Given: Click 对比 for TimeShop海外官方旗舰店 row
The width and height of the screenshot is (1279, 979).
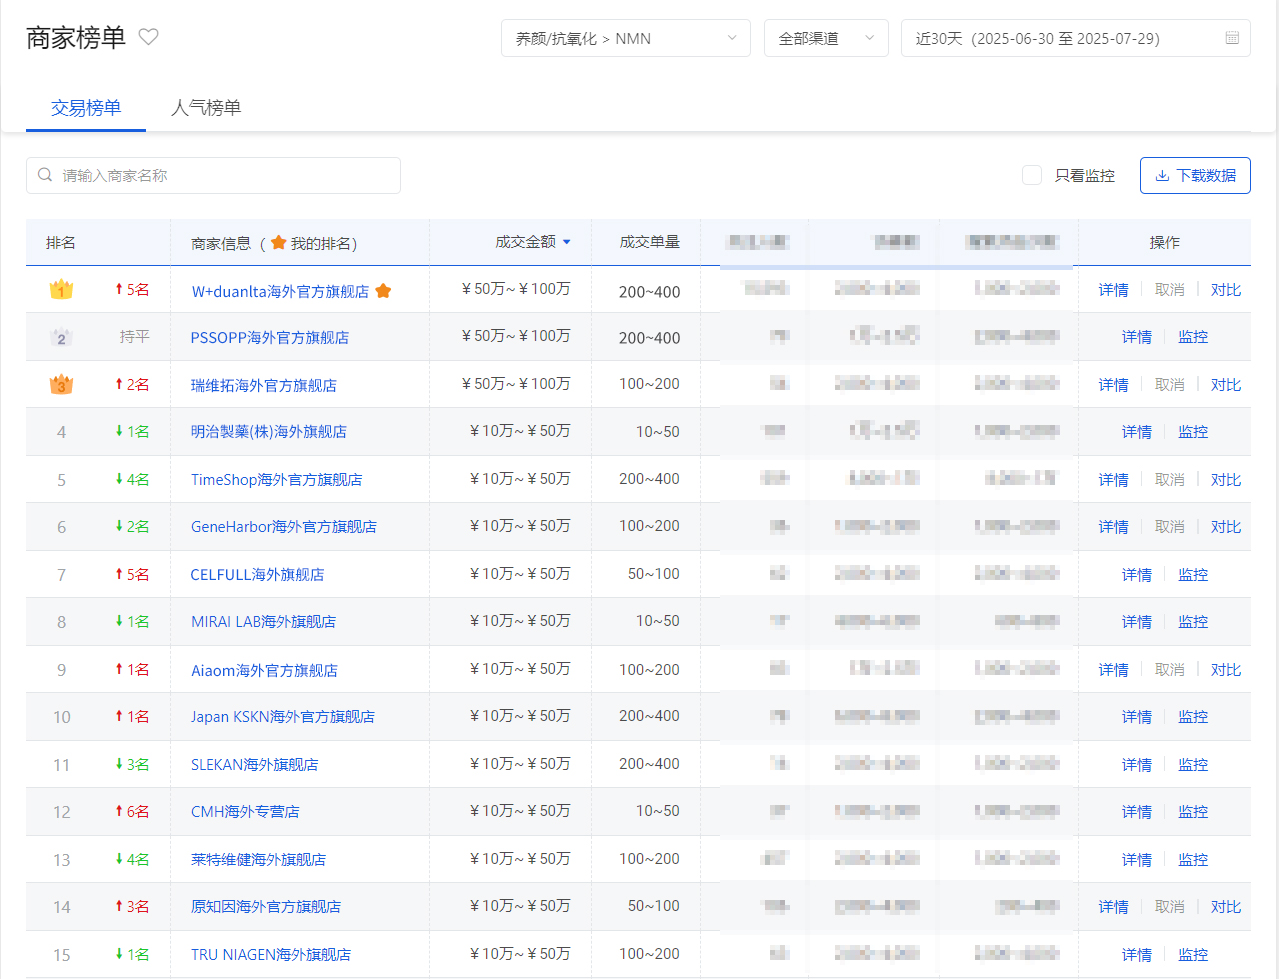Looking at the screenshot, I should point(1226,480).
